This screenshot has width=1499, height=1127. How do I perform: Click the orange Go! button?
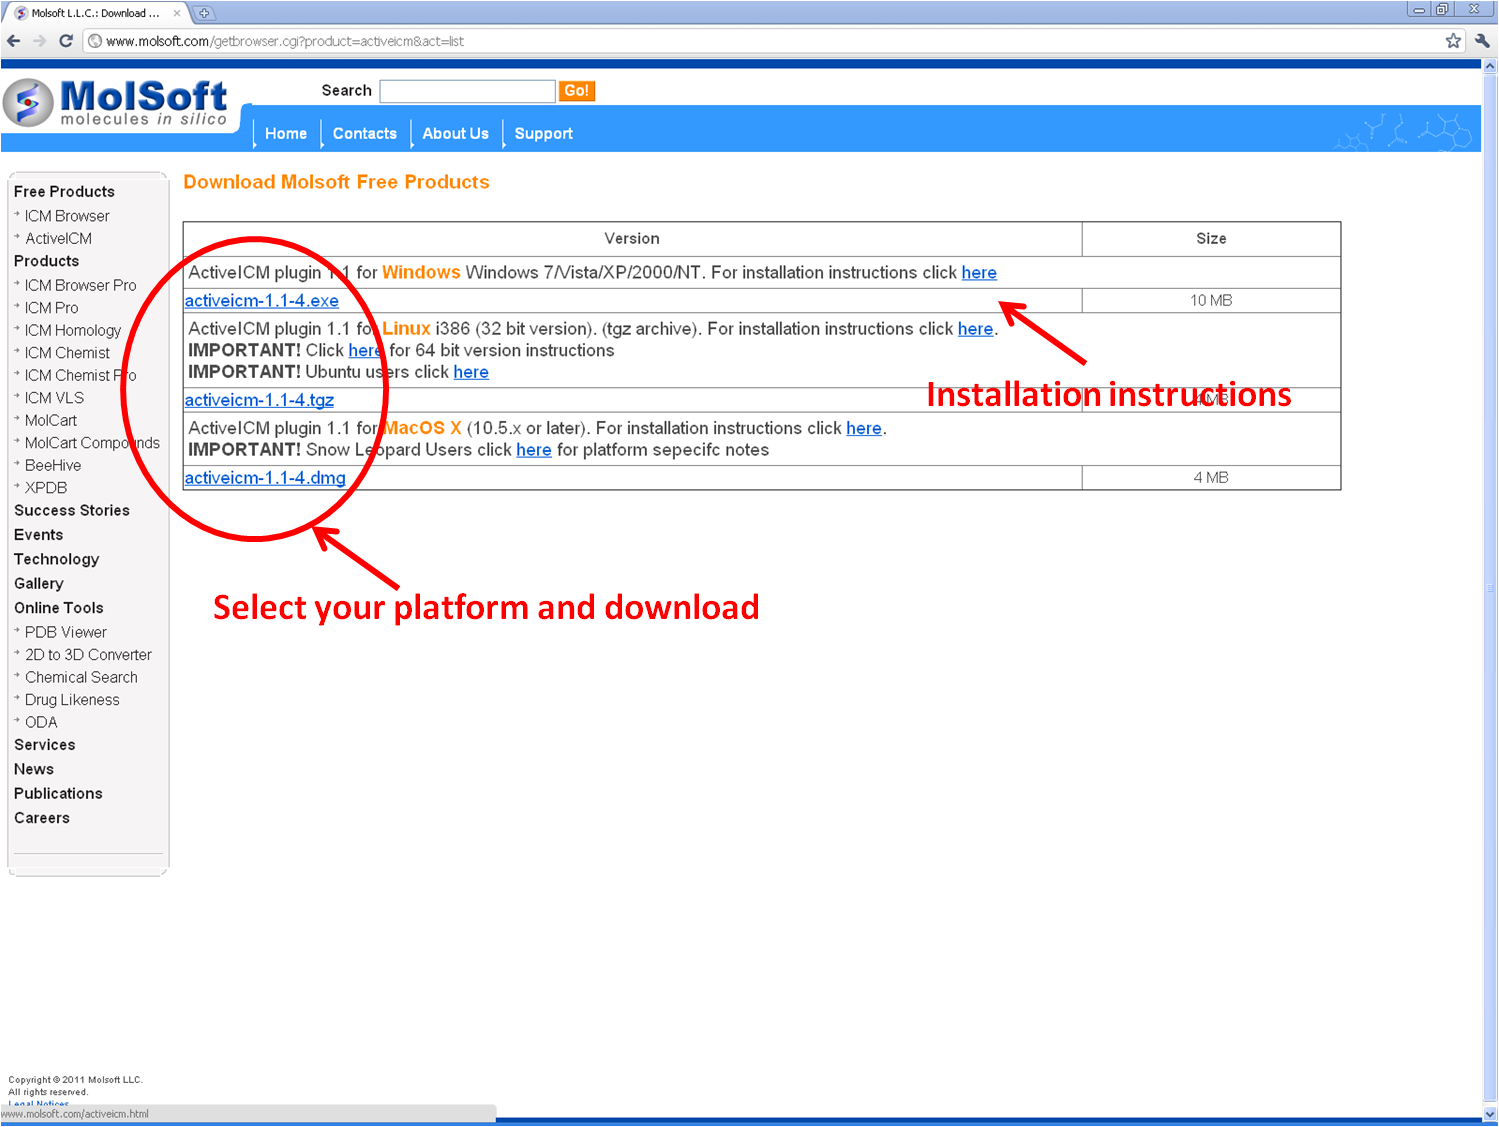point(576,91)
